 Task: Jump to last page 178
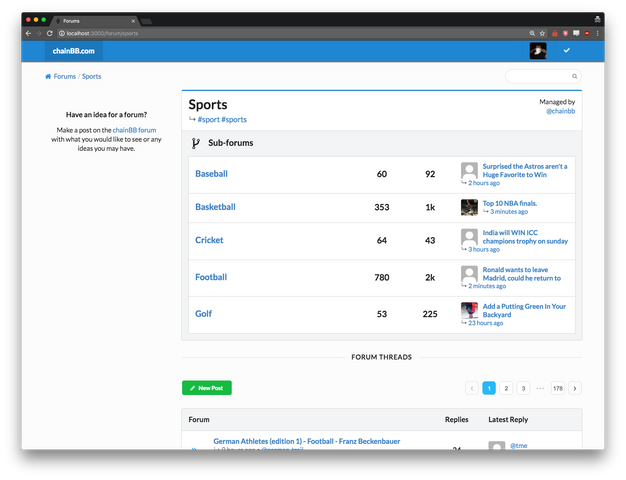click(x=558, y=388)
